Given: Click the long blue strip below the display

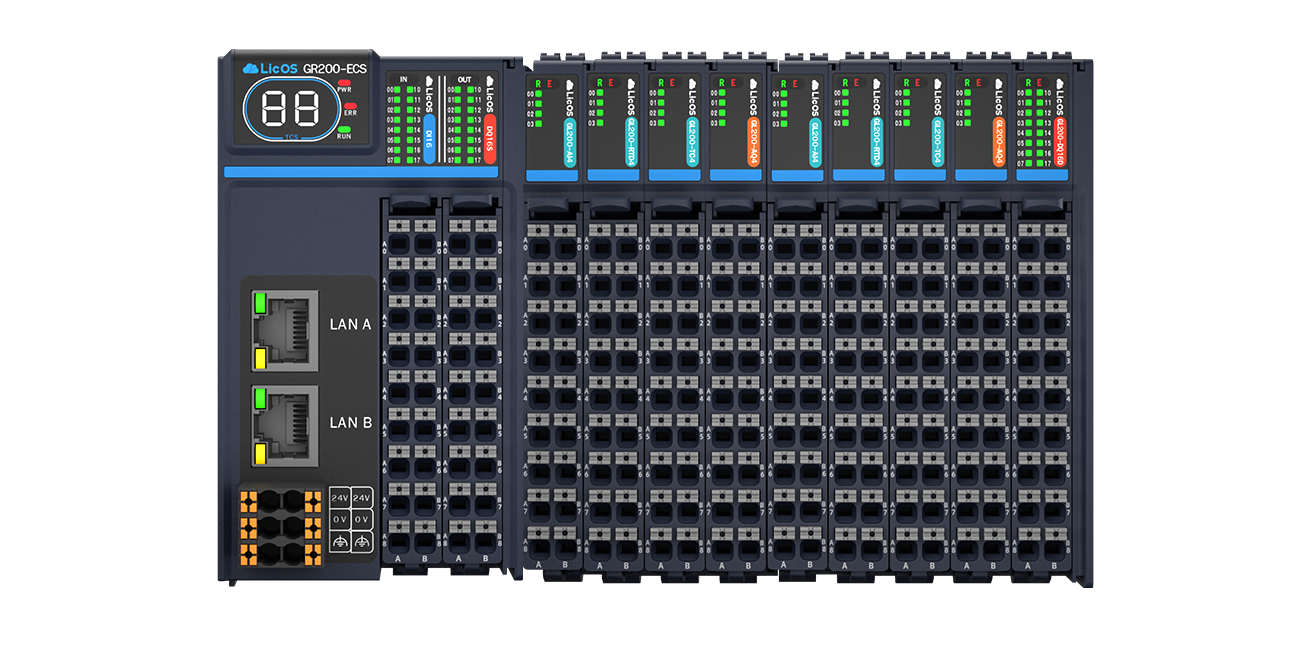Looking at the screenshot, I should (x=360, y=172).
